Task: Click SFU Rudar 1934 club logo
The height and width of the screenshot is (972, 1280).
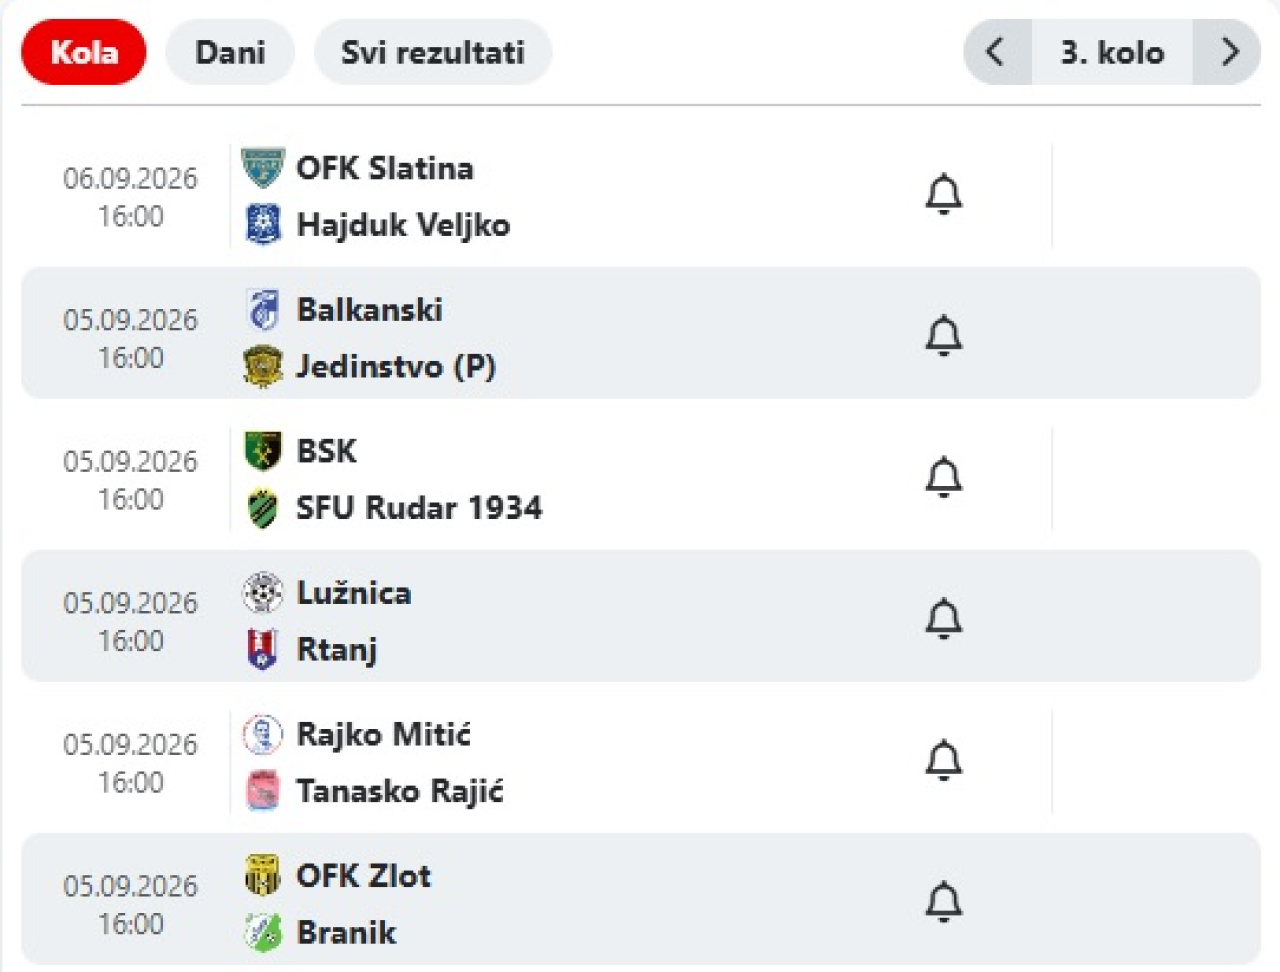Action: (263, 508)
